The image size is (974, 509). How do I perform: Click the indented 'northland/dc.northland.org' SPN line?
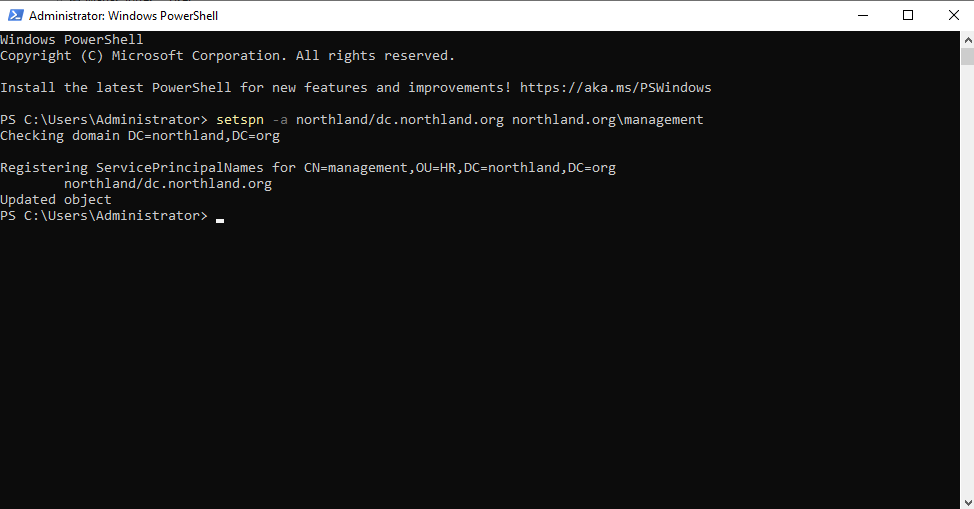tap(167, 184)
